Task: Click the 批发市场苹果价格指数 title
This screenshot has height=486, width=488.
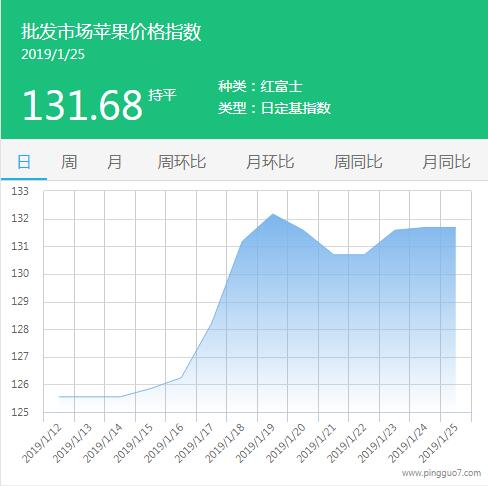Action: pos(111,32)
